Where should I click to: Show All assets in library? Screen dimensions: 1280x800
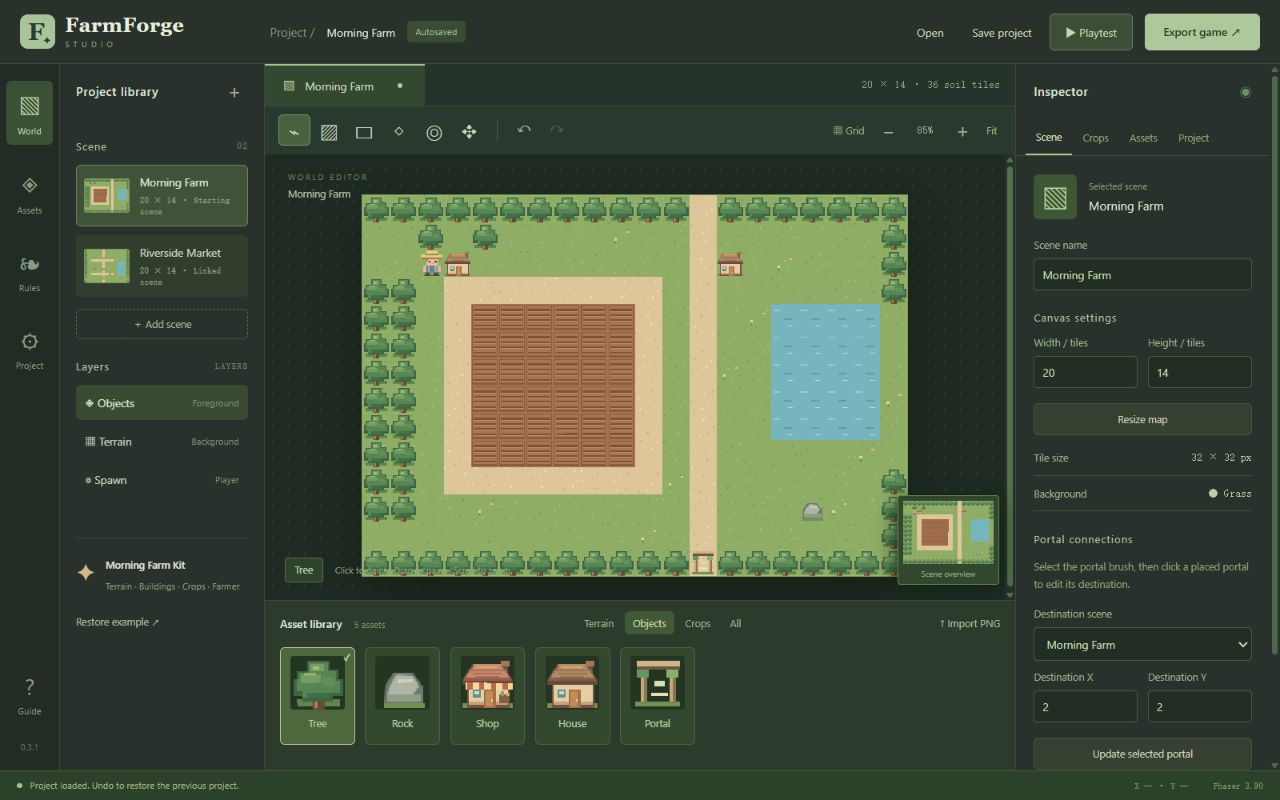[x=735, y=623]
